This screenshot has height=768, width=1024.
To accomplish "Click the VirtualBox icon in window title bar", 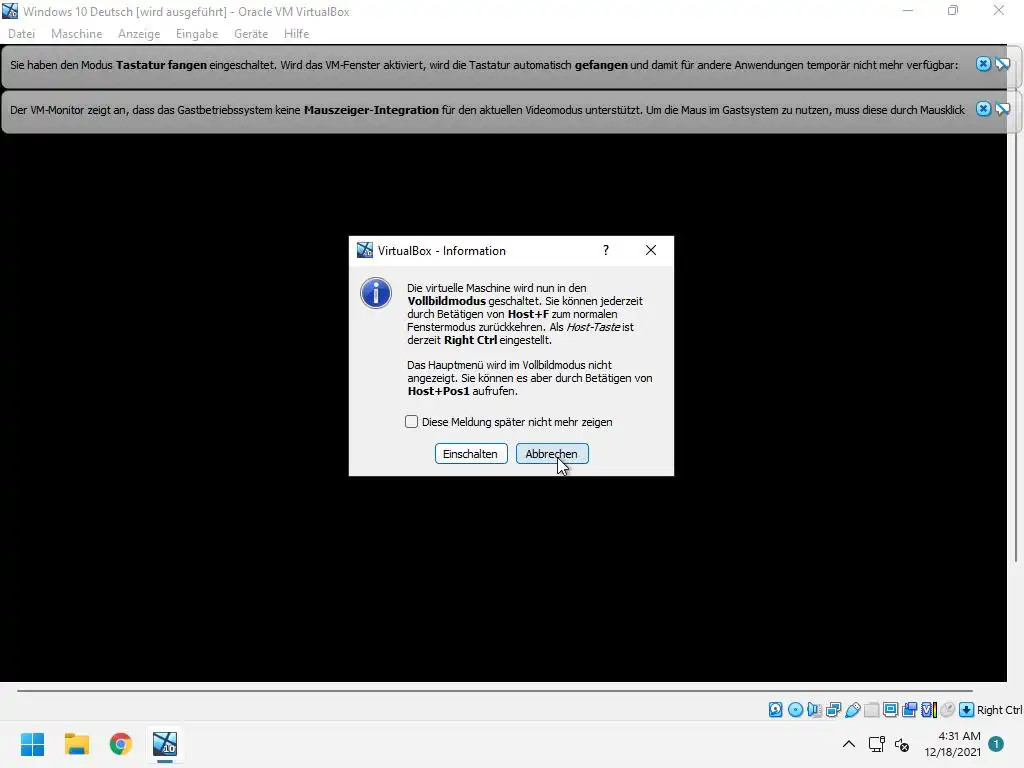I will 10,11.
